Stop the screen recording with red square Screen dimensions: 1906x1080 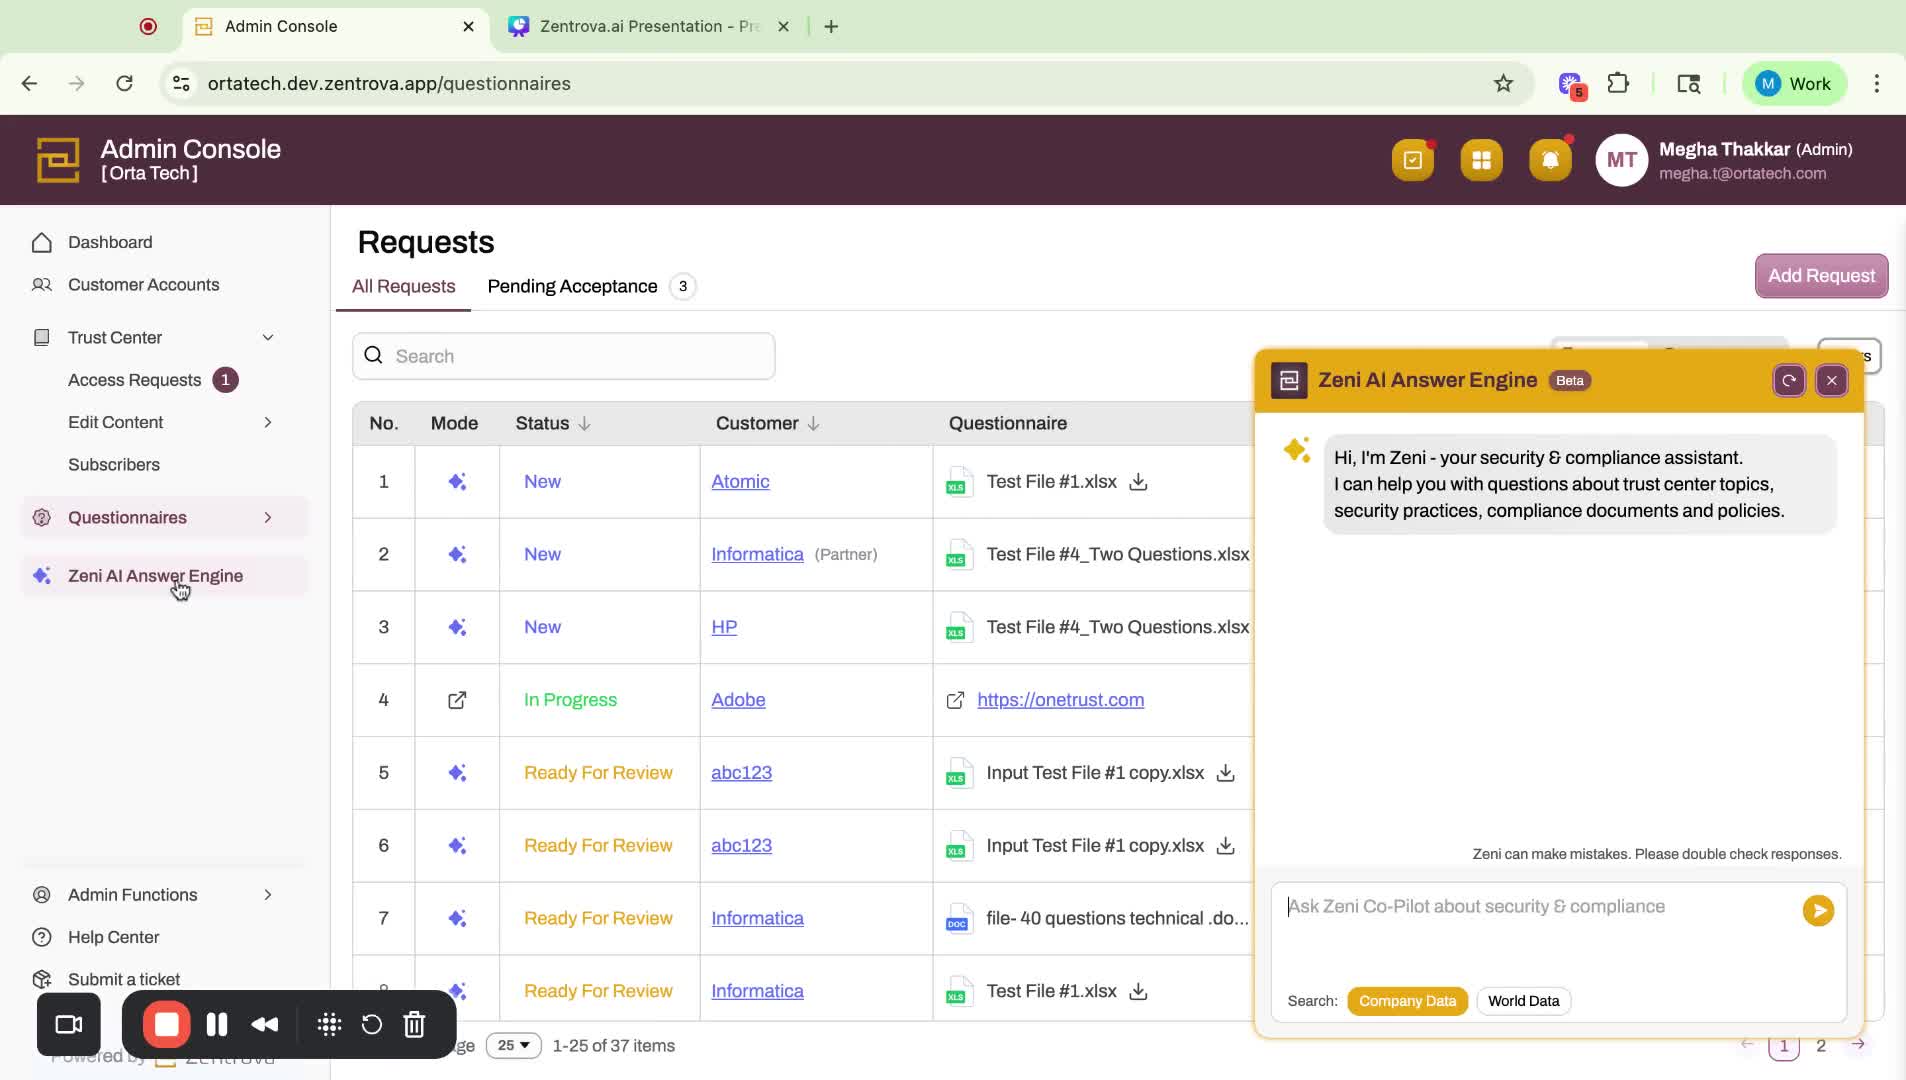coord(166,1025)
